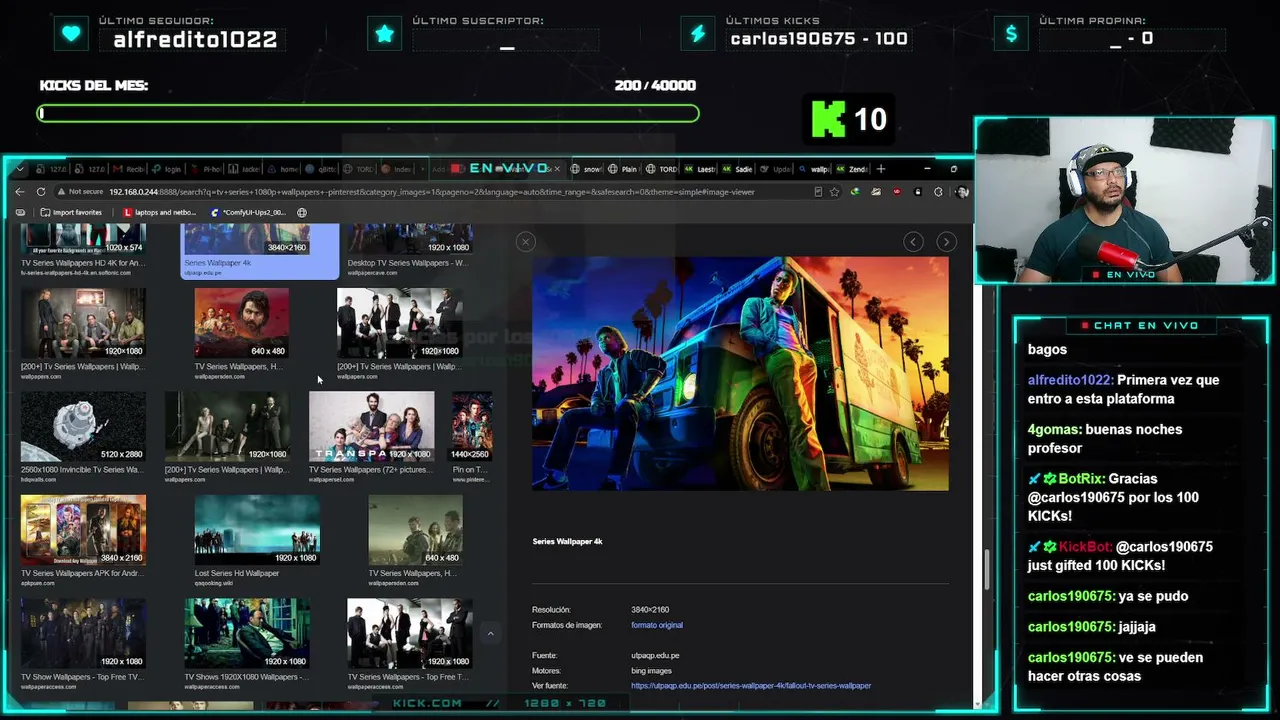The height and width of the screenshot is (720, 1280).
Task: Go to the next image in viewer
Action: pyautogui.click(x=946, y=241)
